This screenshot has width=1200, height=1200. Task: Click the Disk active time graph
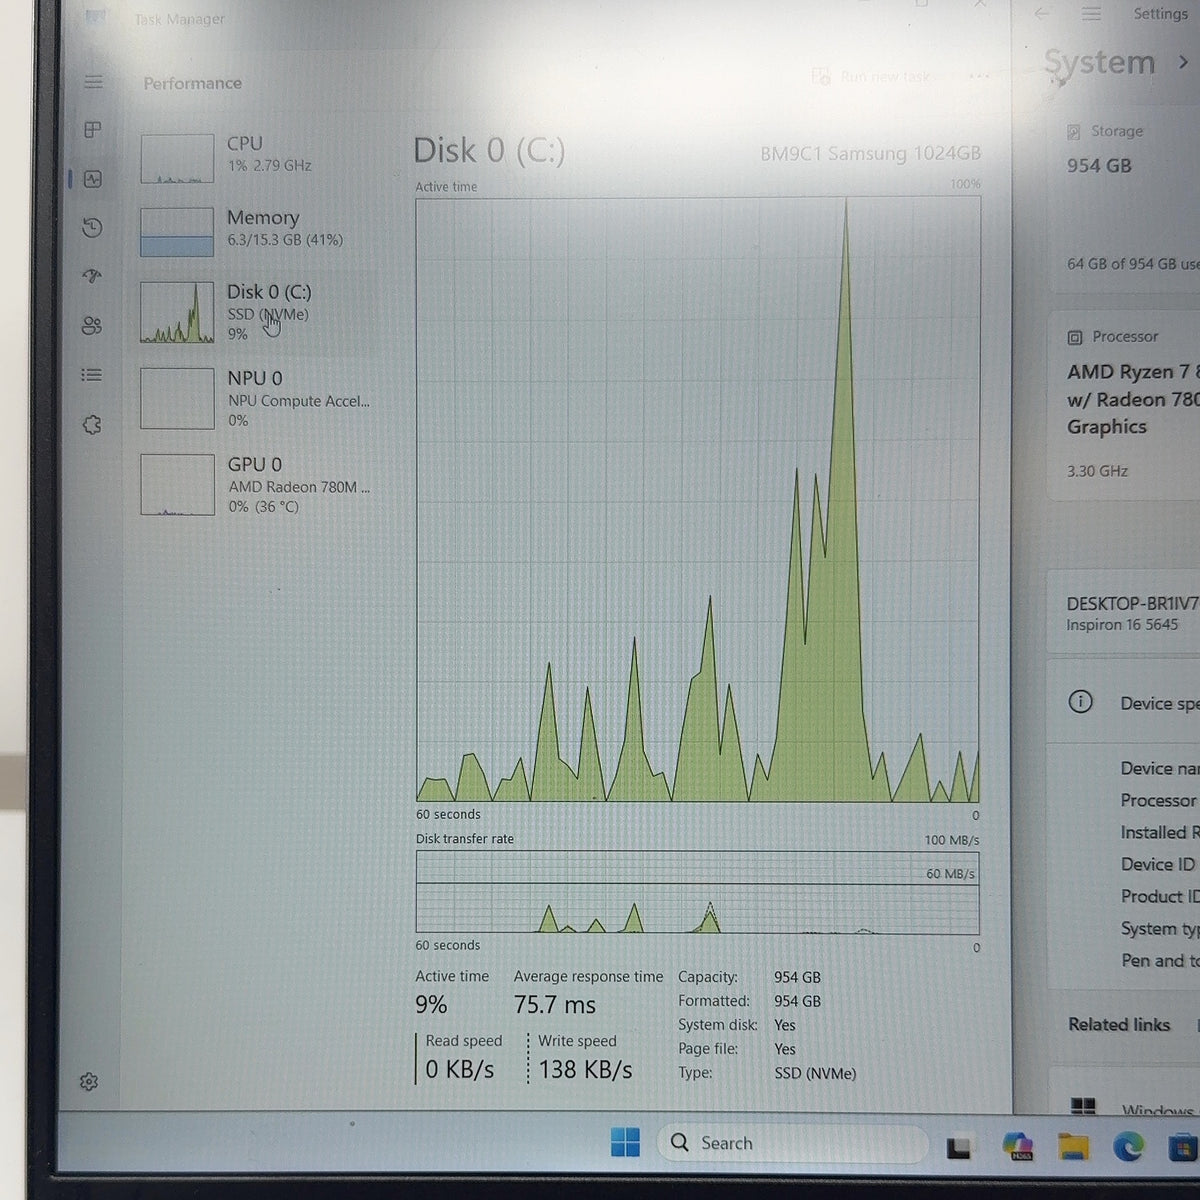[x=697, y=500]
